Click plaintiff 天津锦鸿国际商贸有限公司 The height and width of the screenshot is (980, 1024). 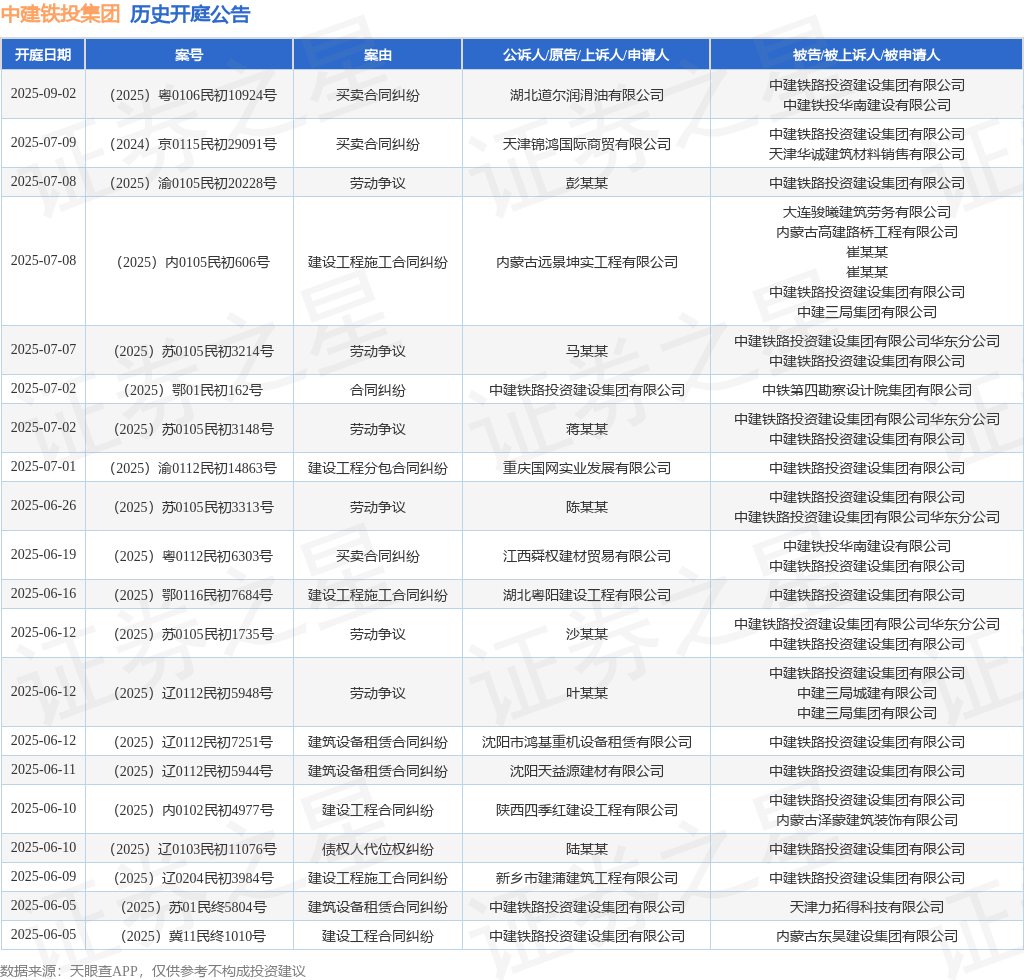[x=586, y=144]
